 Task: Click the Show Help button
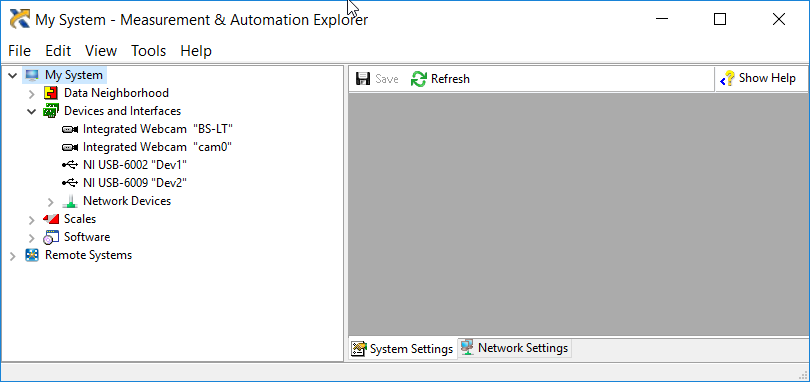[757, 79]
